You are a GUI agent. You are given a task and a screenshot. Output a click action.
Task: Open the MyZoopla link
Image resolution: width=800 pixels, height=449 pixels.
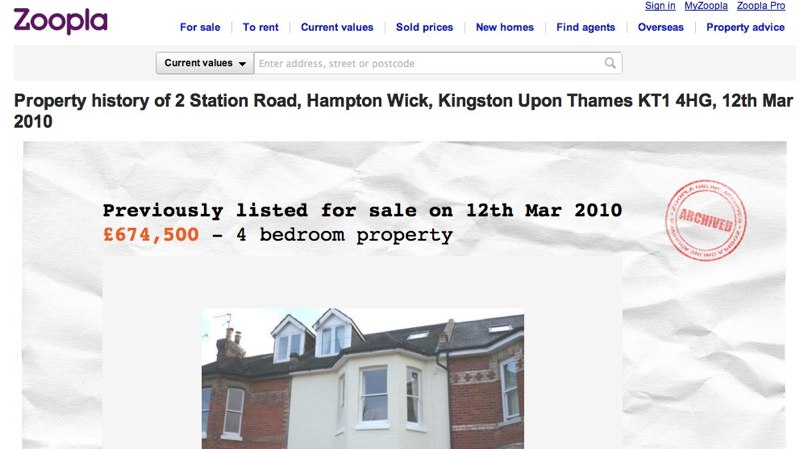click(x=706, y=6)
